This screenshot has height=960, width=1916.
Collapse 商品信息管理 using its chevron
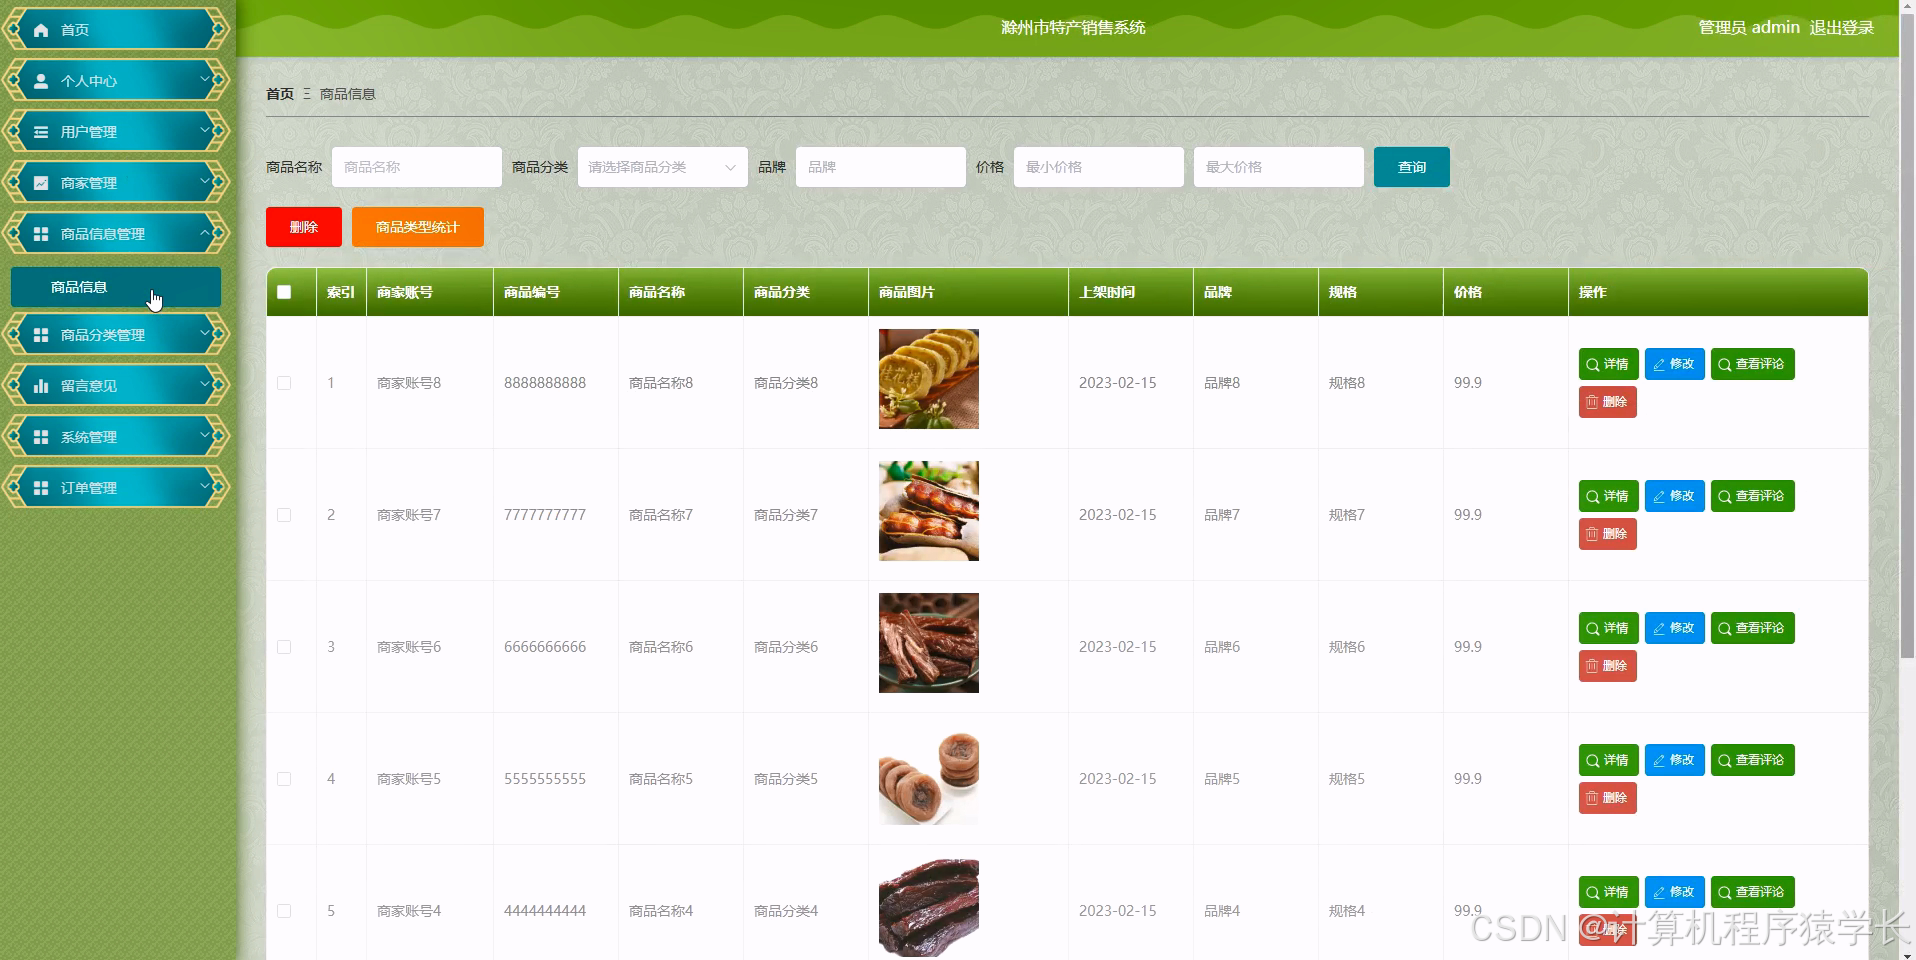(x=205, y=232)
